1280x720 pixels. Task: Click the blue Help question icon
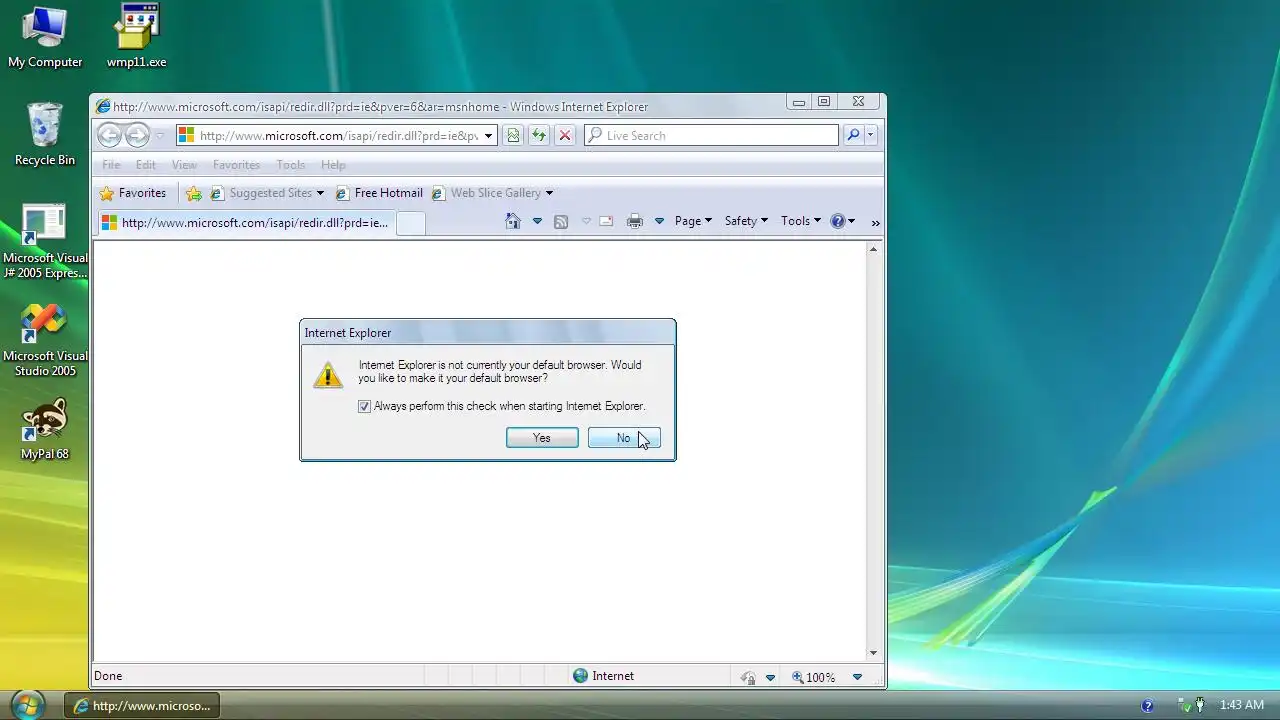click(x=838, y=221)
